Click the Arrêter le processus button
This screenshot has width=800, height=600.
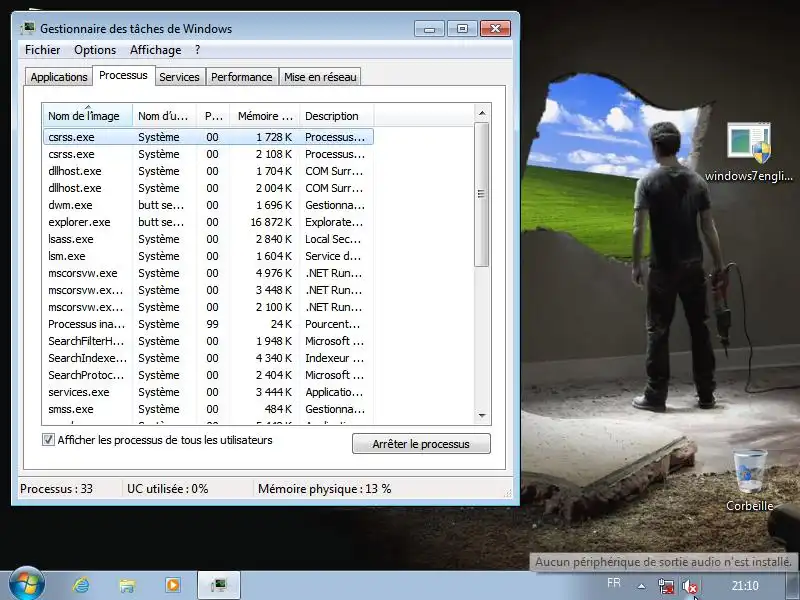point(421,444)
